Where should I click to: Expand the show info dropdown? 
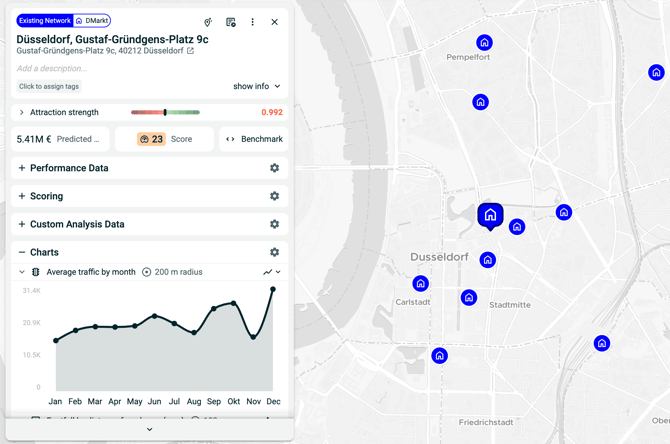(x=256, y=86)
